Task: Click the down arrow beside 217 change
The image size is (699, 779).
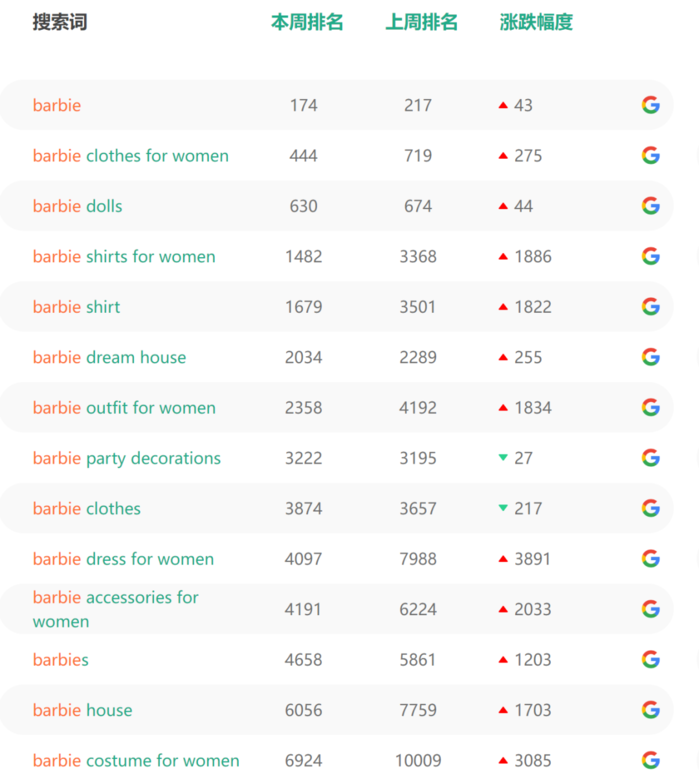Action: tap(503, 508)
